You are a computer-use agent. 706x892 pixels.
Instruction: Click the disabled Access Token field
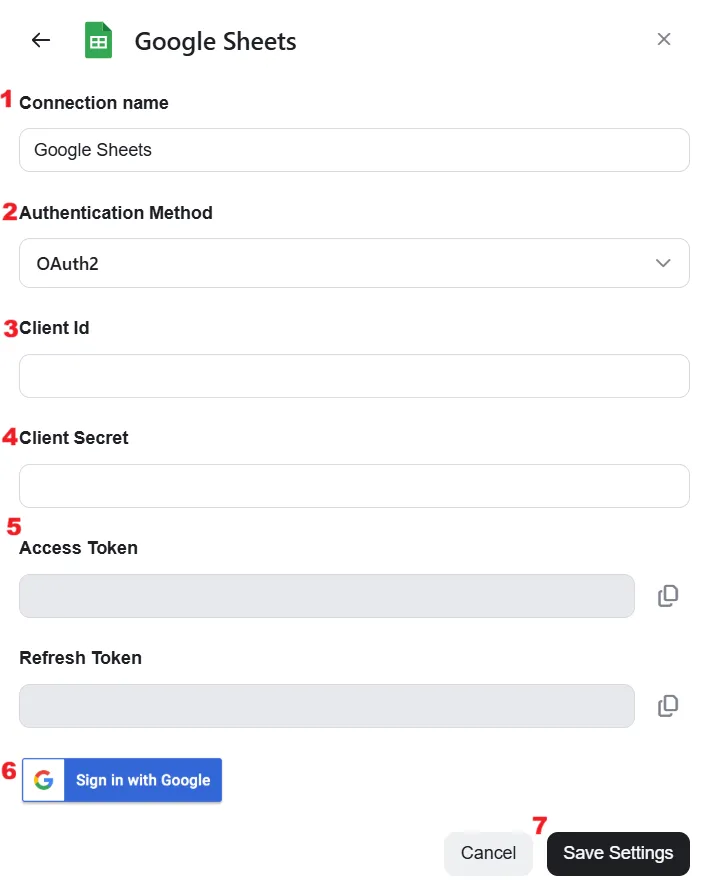(x=327, y=596)
